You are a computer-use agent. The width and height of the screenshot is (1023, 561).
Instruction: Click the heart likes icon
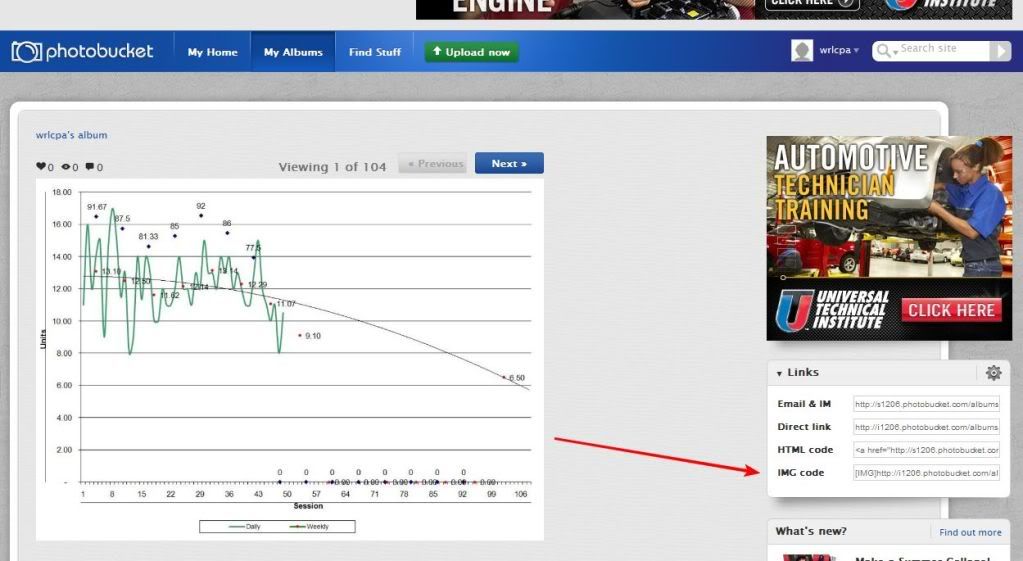coord(41,167)
